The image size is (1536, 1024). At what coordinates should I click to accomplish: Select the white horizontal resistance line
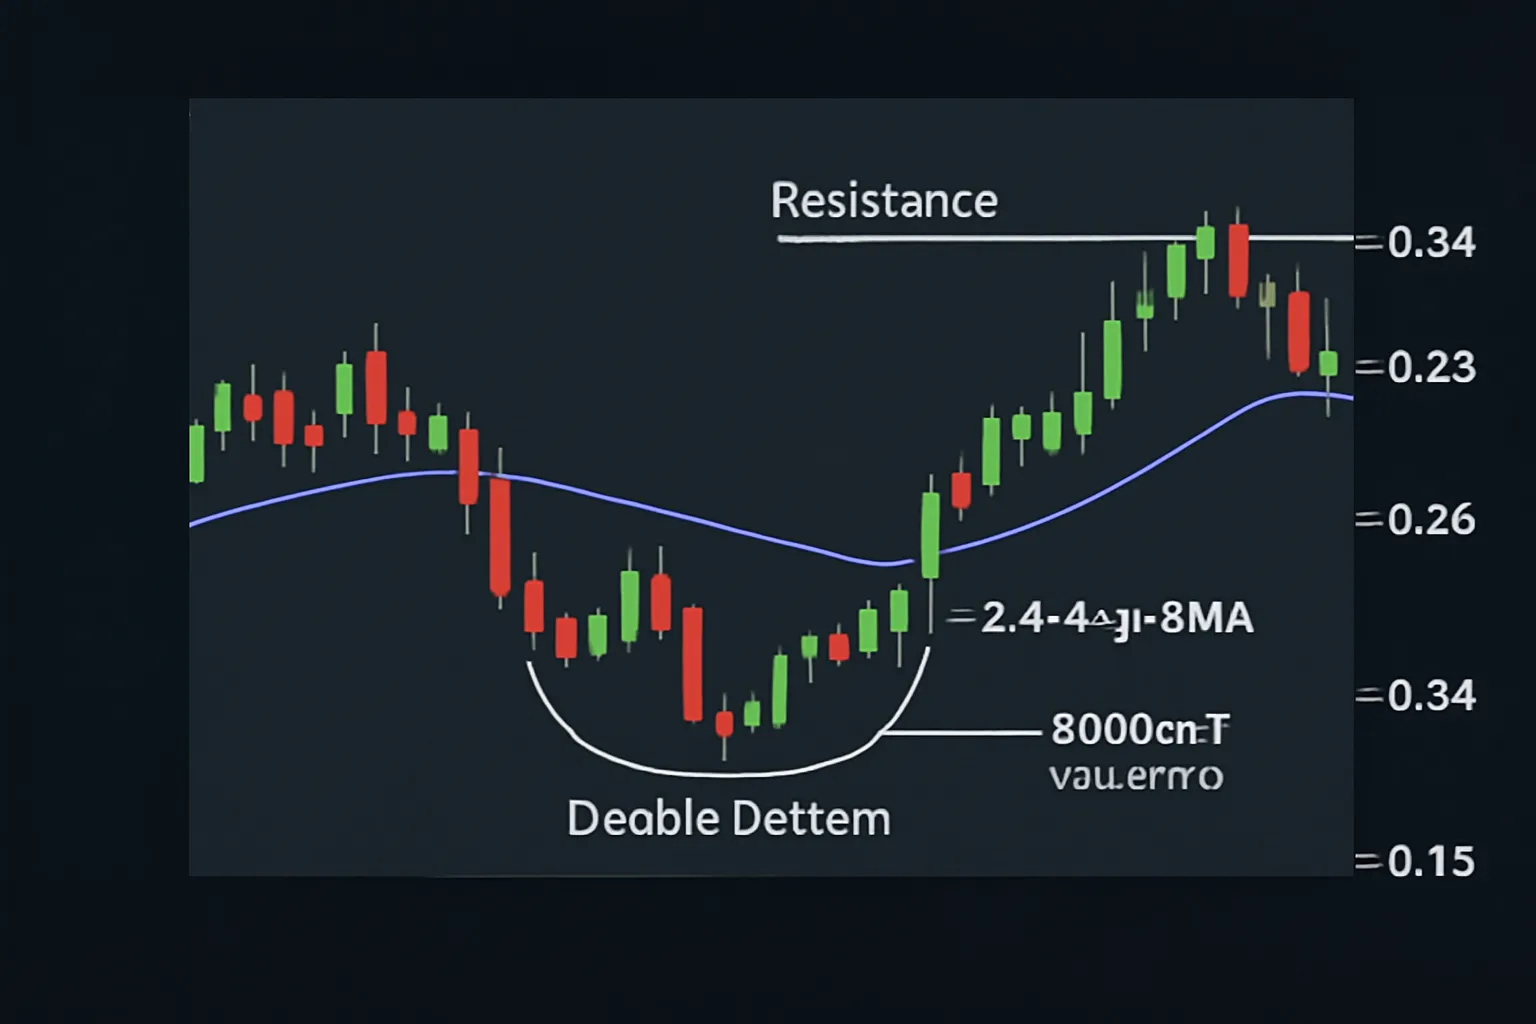tap(1066, 238)
